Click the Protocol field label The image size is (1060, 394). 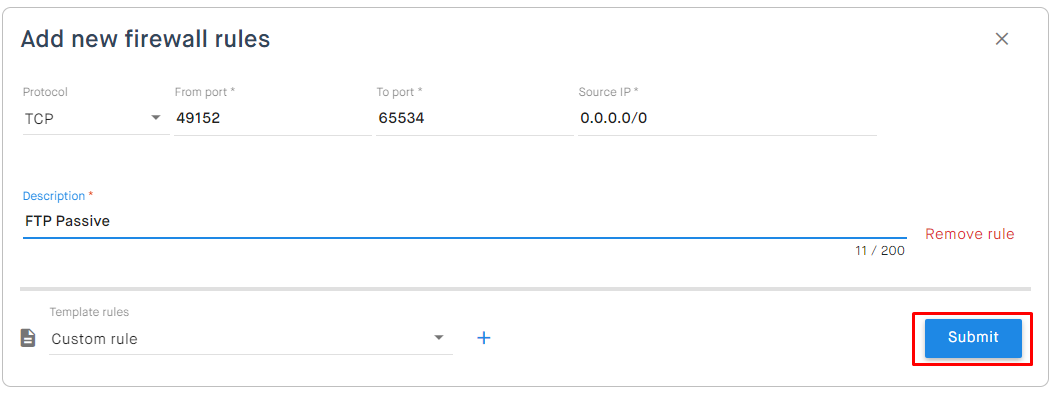point(45,92)
